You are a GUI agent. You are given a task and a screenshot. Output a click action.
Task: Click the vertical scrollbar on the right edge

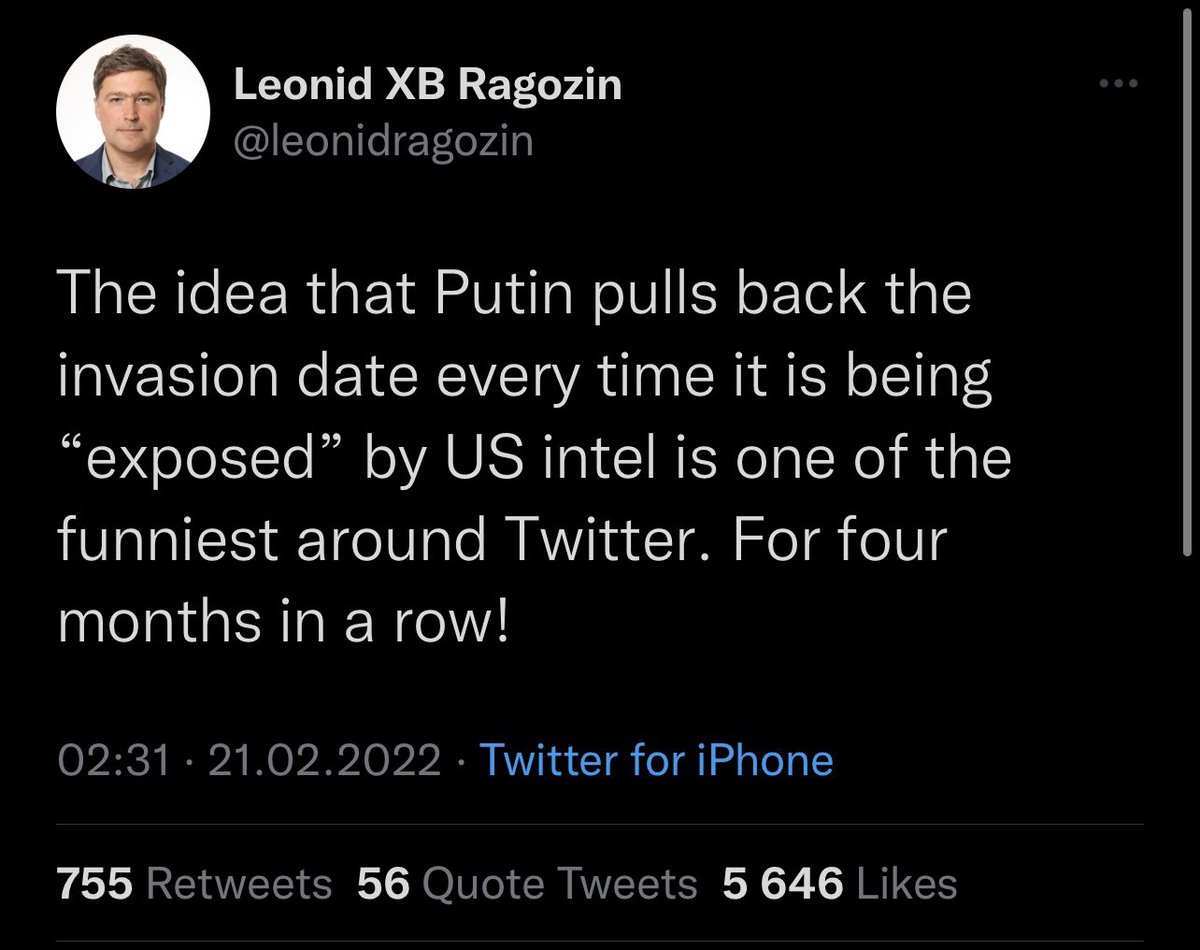tap(1189, 300)
